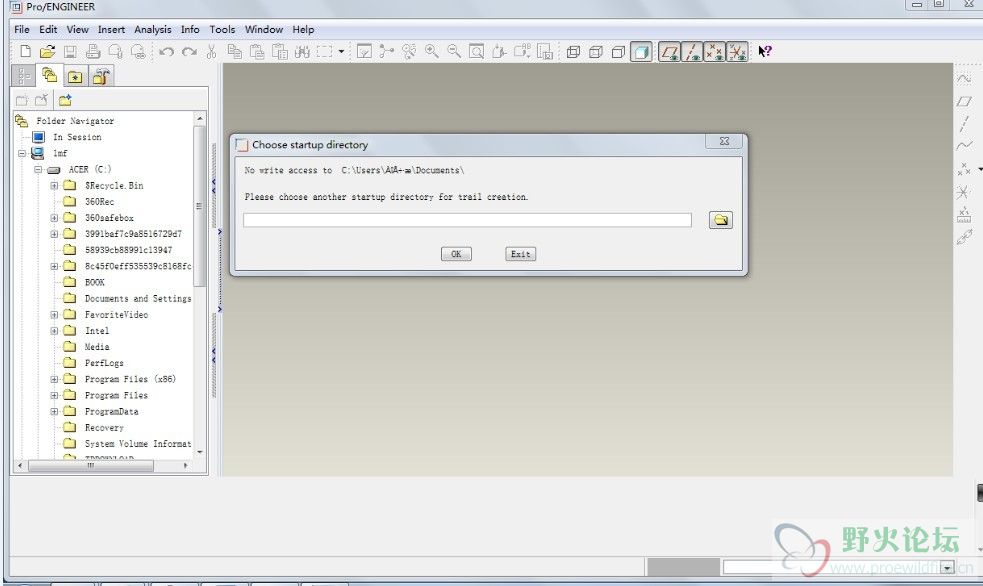983x586 pixels.
Task: Open the Insert menu
Action: pyautogui.click(x=111, y=29)
